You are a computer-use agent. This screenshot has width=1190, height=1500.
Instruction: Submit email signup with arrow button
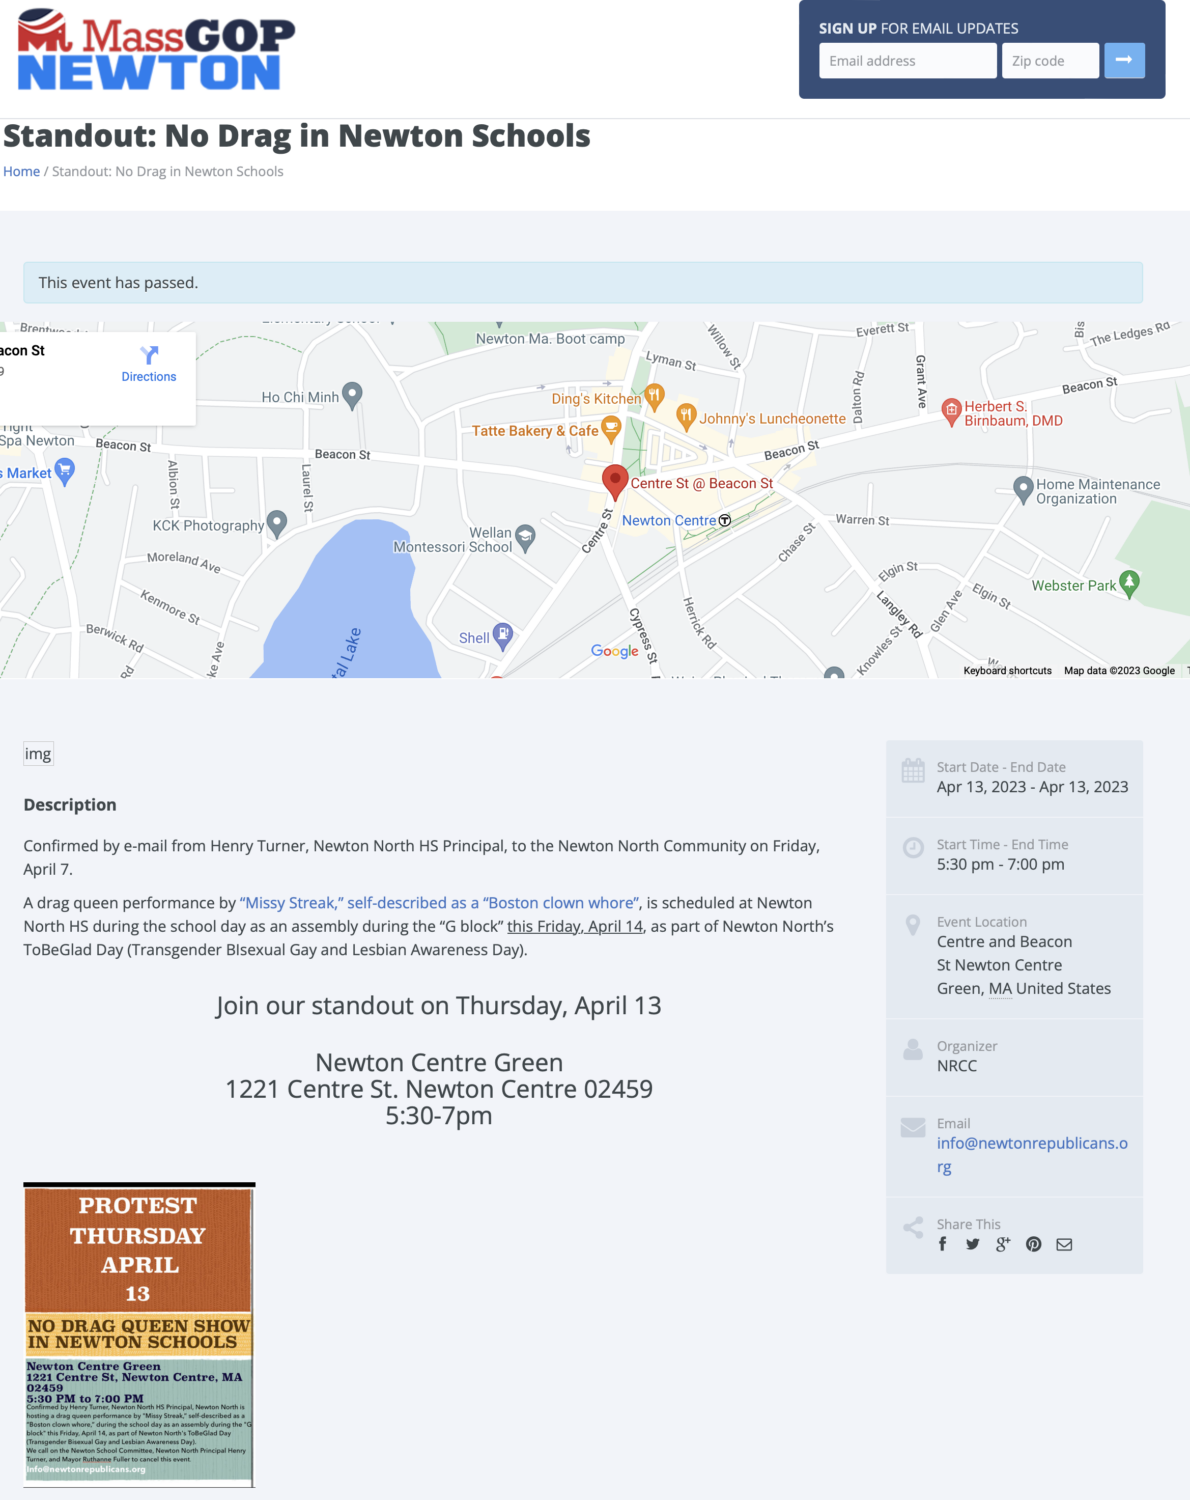tap(1124, 61)
